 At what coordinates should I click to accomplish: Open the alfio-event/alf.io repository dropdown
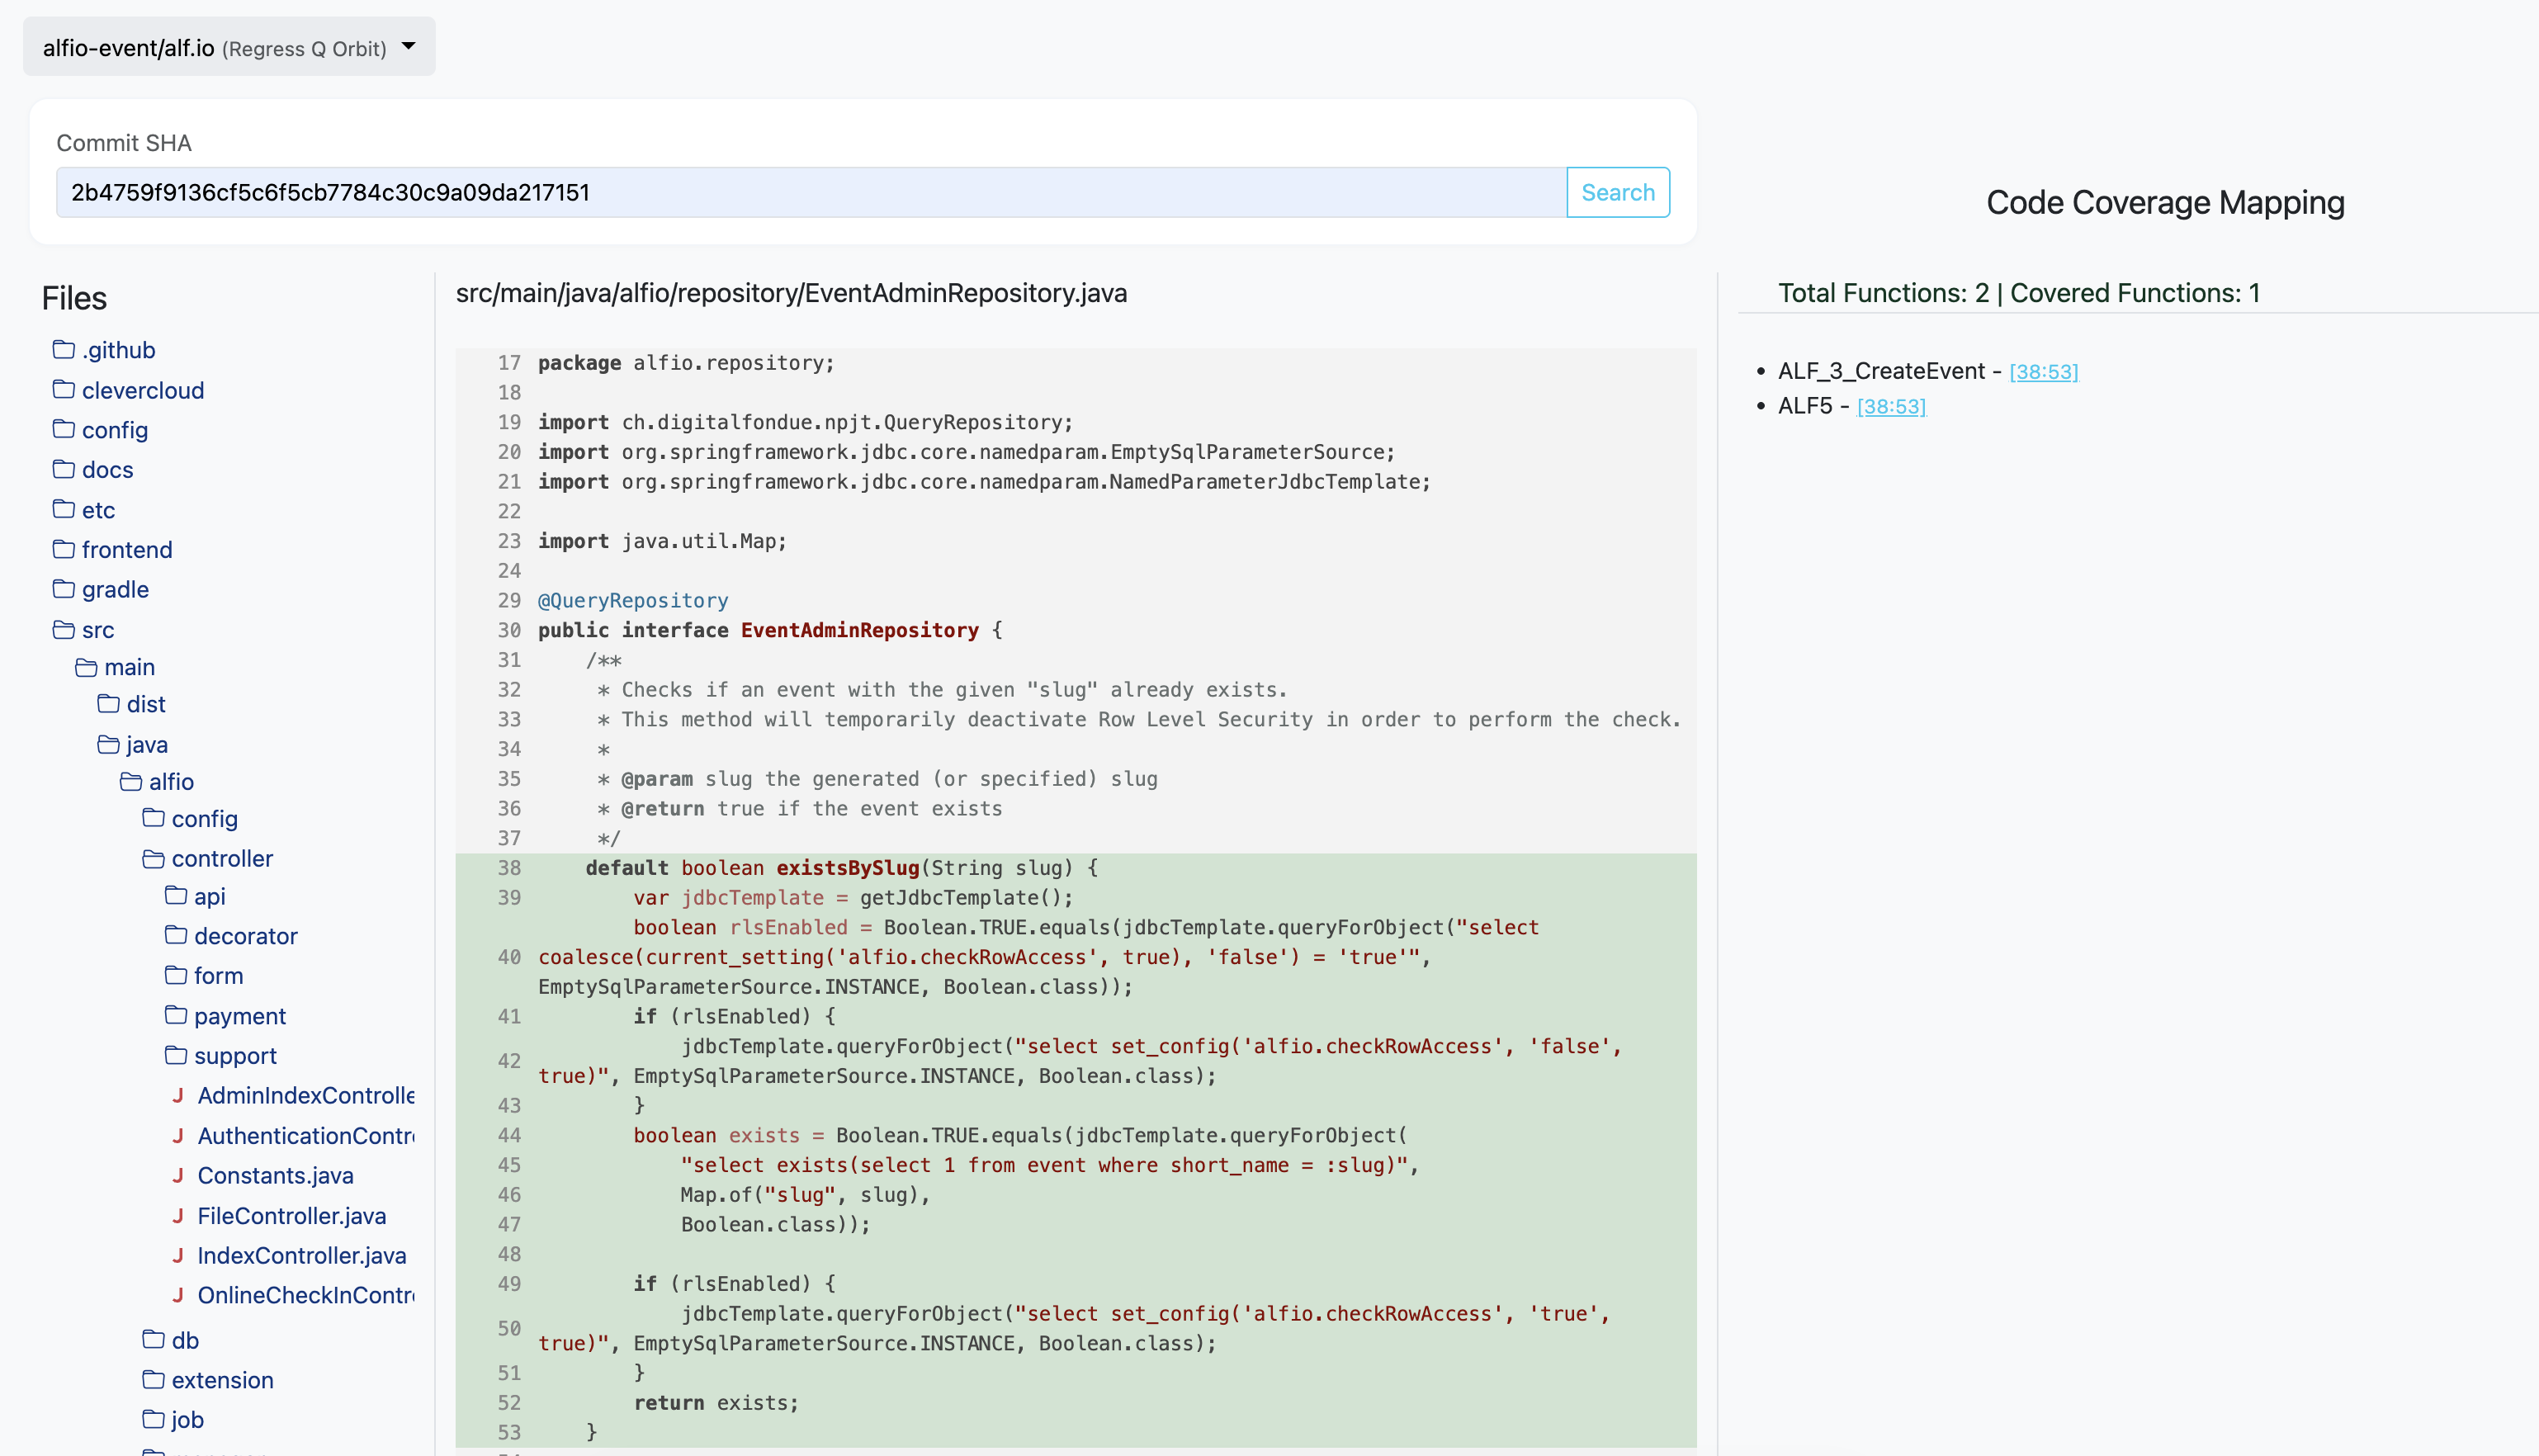[229, 47]
